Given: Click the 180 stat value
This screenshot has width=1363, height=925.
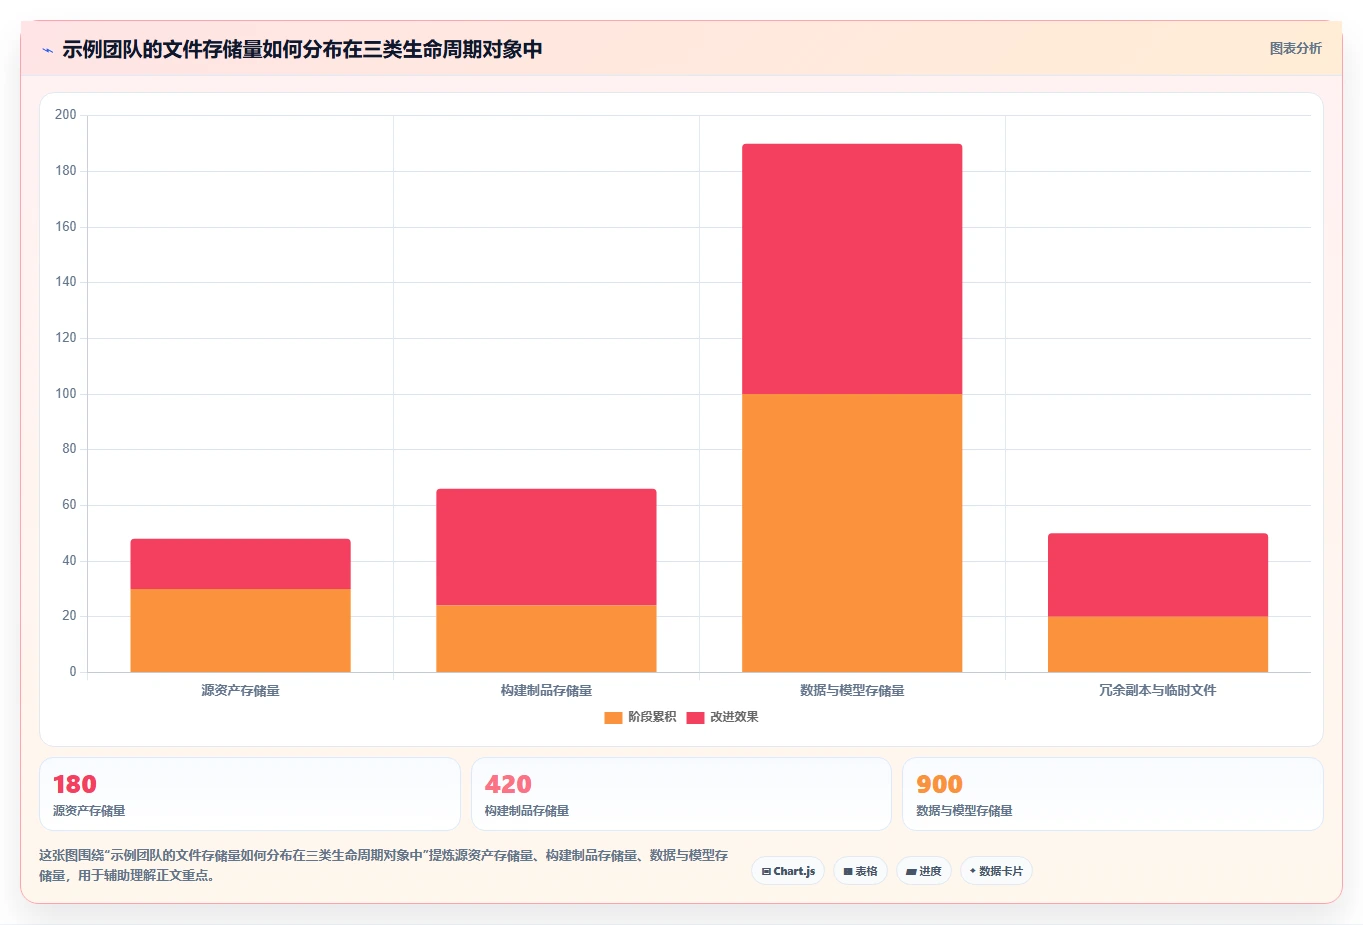Looking at the screenshot, I should click(75, 784).
